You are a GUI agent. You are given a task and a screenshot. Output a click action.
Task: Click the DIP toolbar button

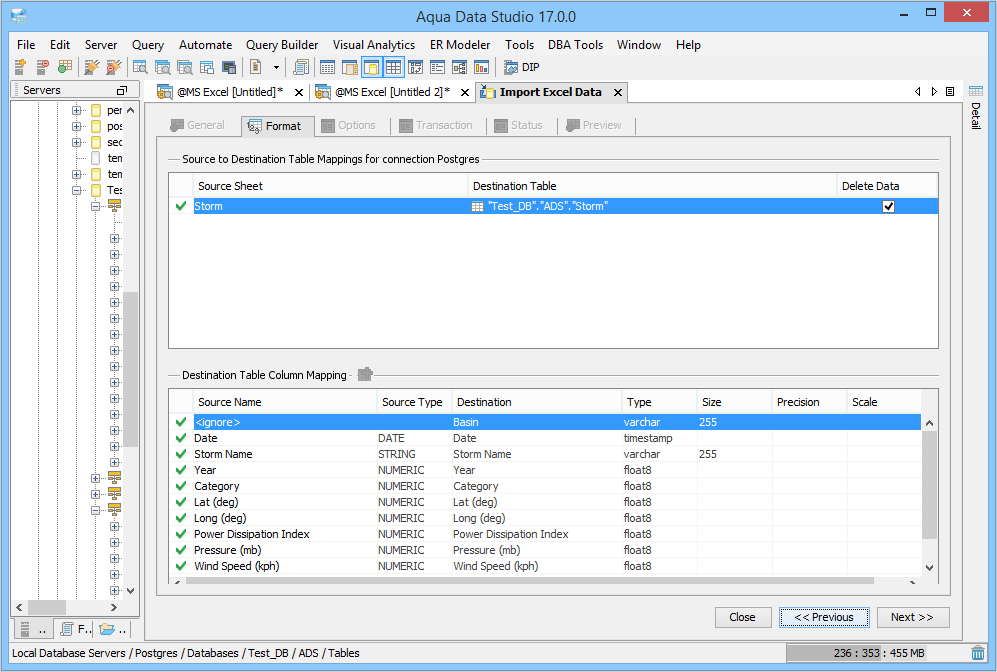click(521, 67)
